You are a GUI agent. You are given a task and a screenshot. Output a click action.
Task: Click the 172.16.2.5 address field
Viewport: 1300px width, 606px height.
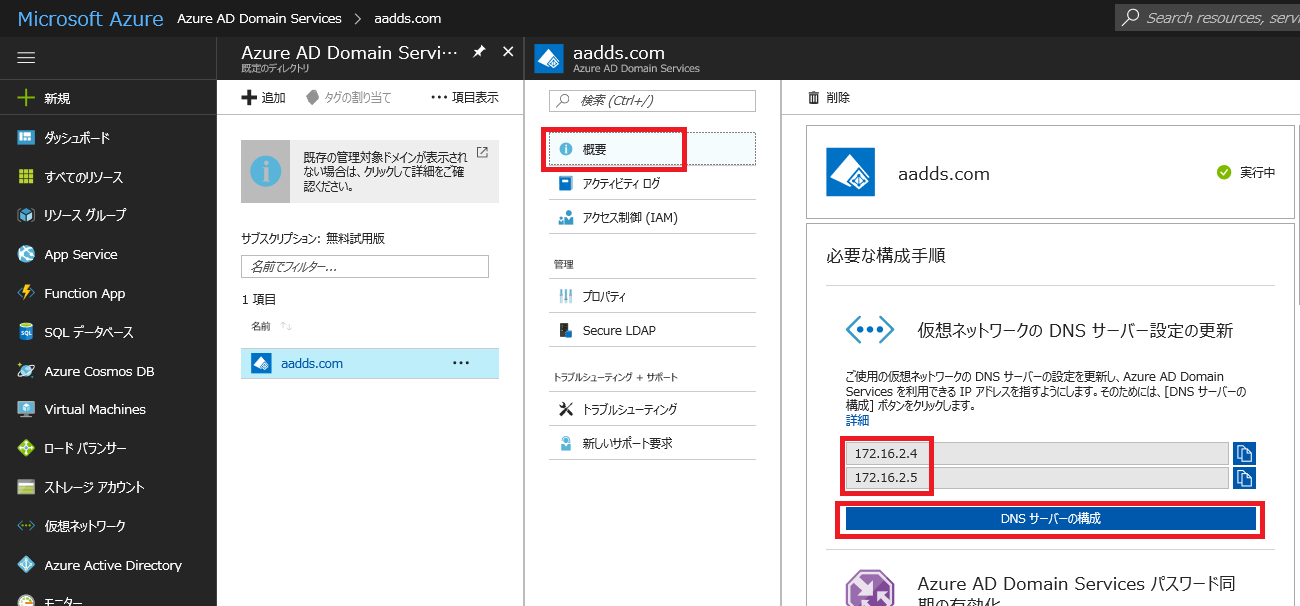1037,478
